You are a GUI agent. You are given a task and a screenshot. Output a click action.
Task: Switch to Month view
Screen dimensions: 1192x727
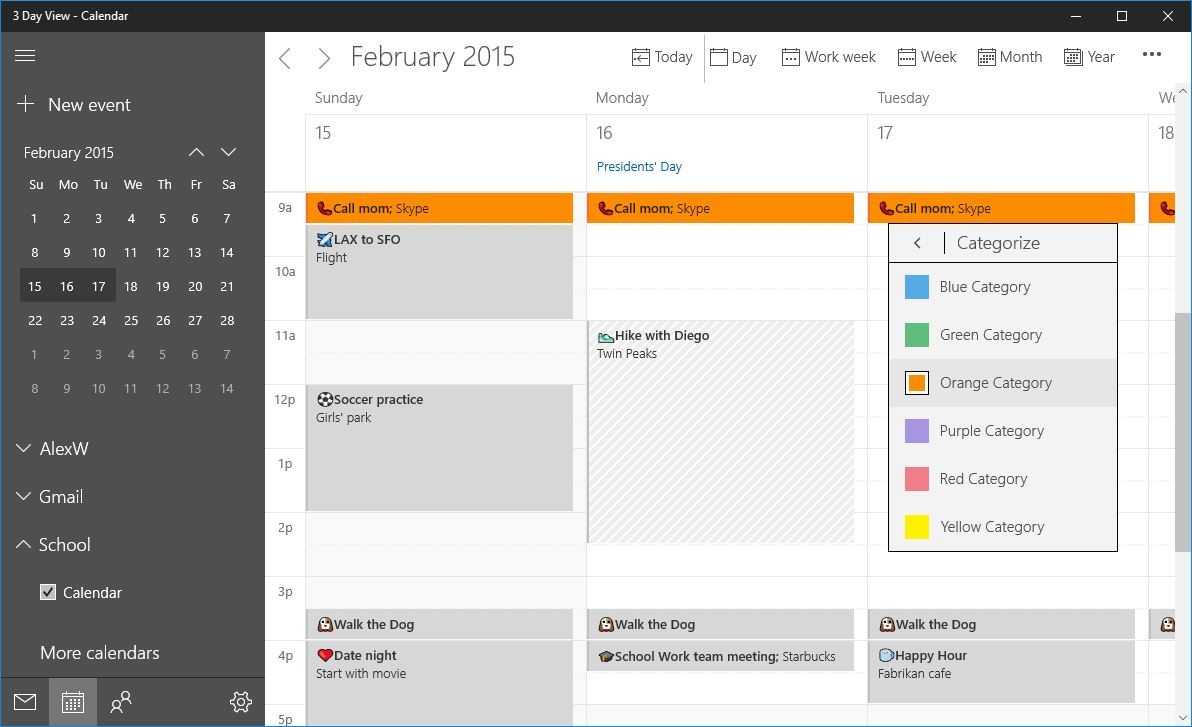tap(1010, 57)
